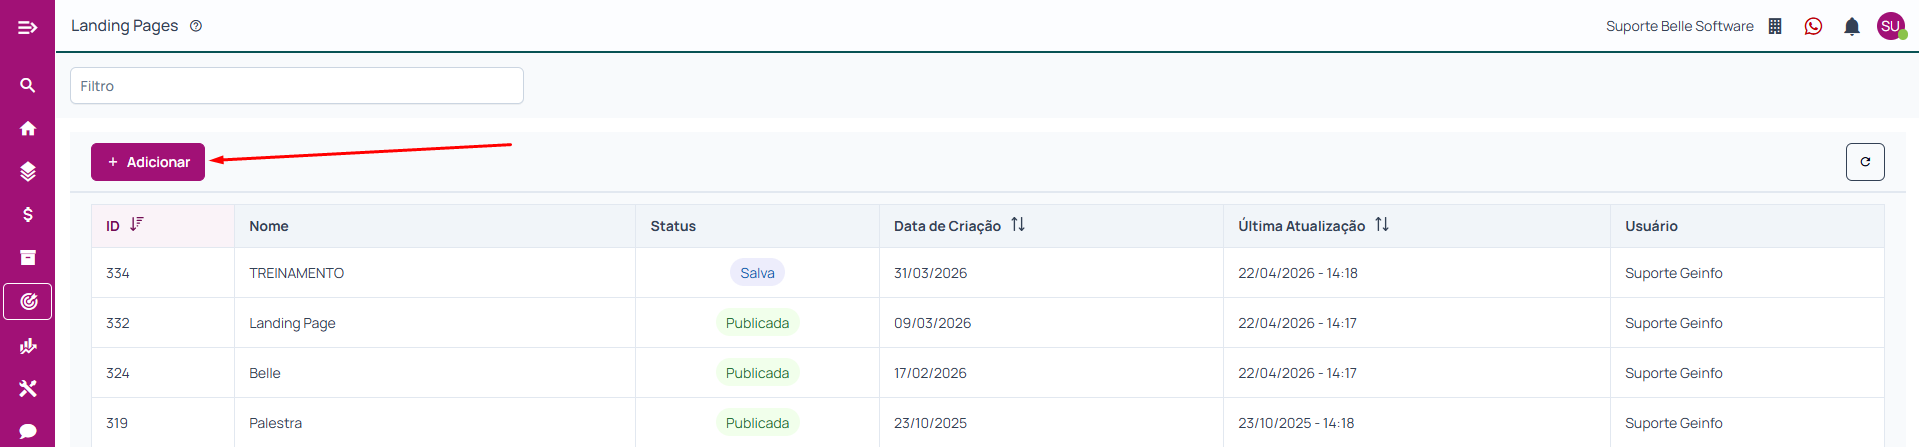Image resolution: width=1919 pixels, height=447 pixels.
Task: Open the dollar sign financial icon
Action: pyautogui.click(x=27, y=215)
